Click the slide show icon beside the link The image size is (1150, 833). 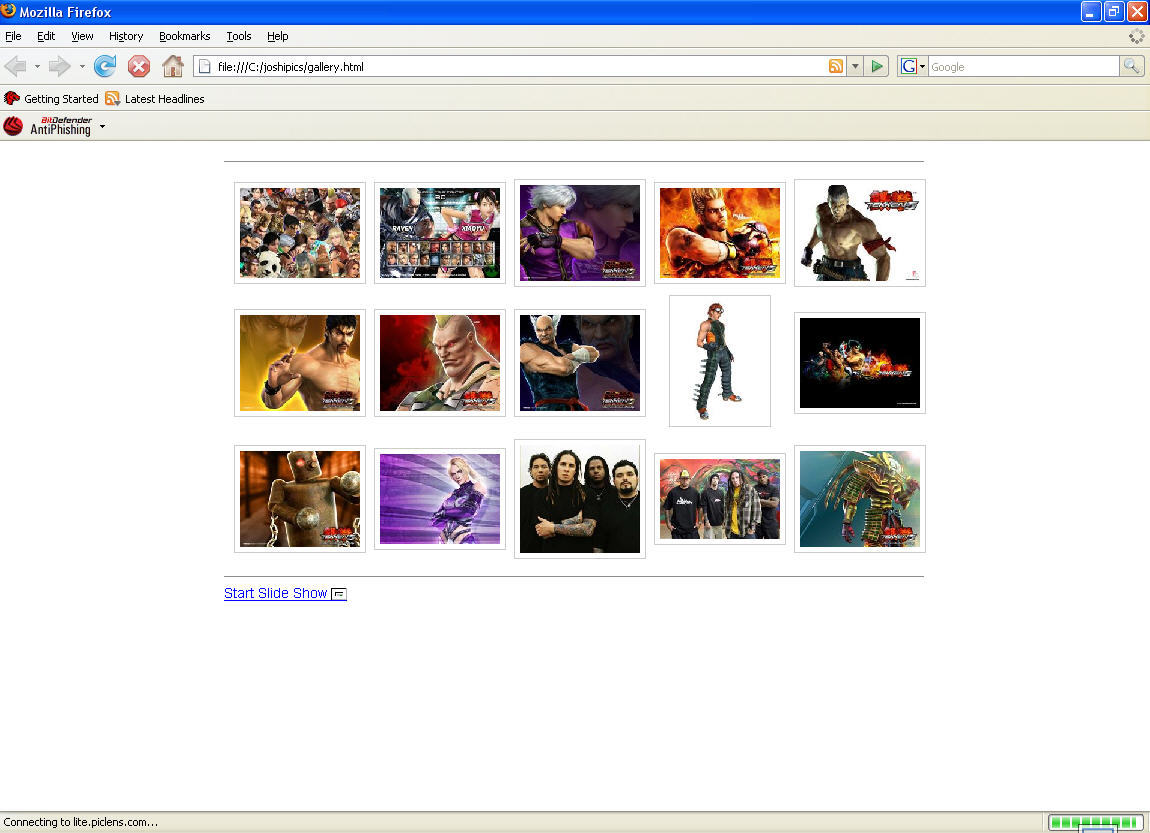[x=339, y=594]
